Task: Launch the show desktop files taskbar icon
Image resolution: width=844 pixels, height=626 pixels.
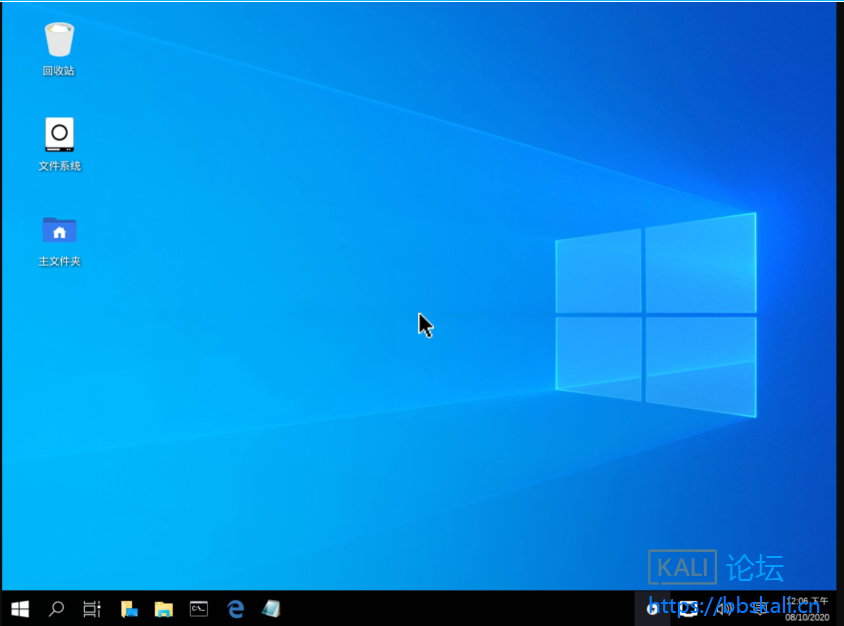Action: (x=129, y=608)
